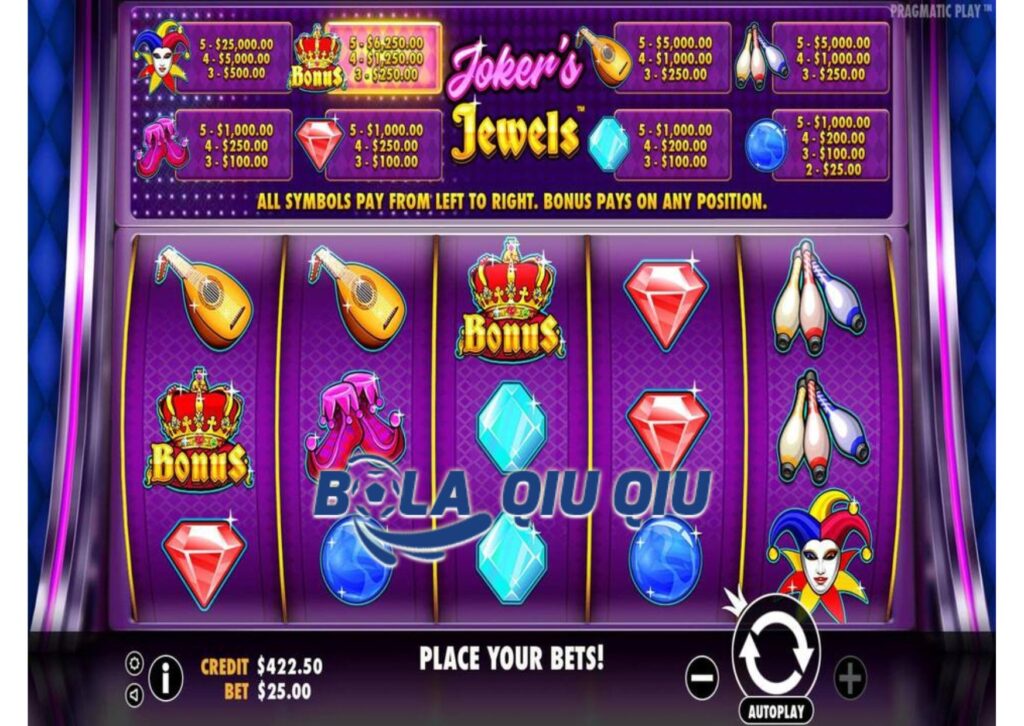Open the info paytable icon
The image size is (1024, 726).
pos(166,677)
